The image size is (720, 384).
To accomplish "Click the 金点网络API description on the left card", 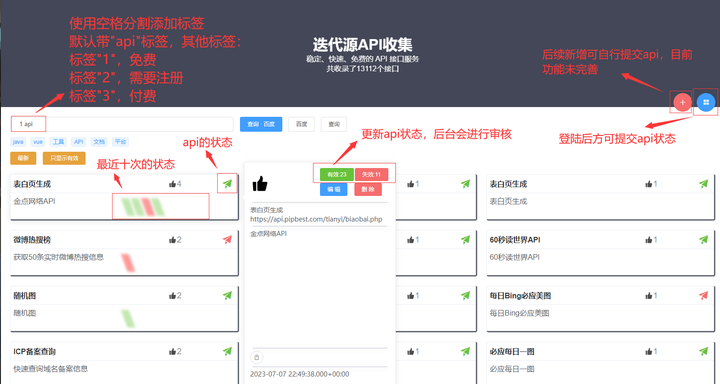I will click(34, 201).
